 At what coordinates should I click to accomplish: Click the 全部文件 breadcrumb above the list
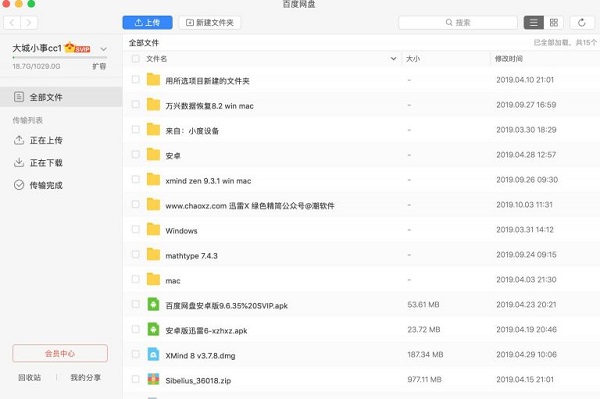[144, 42]
